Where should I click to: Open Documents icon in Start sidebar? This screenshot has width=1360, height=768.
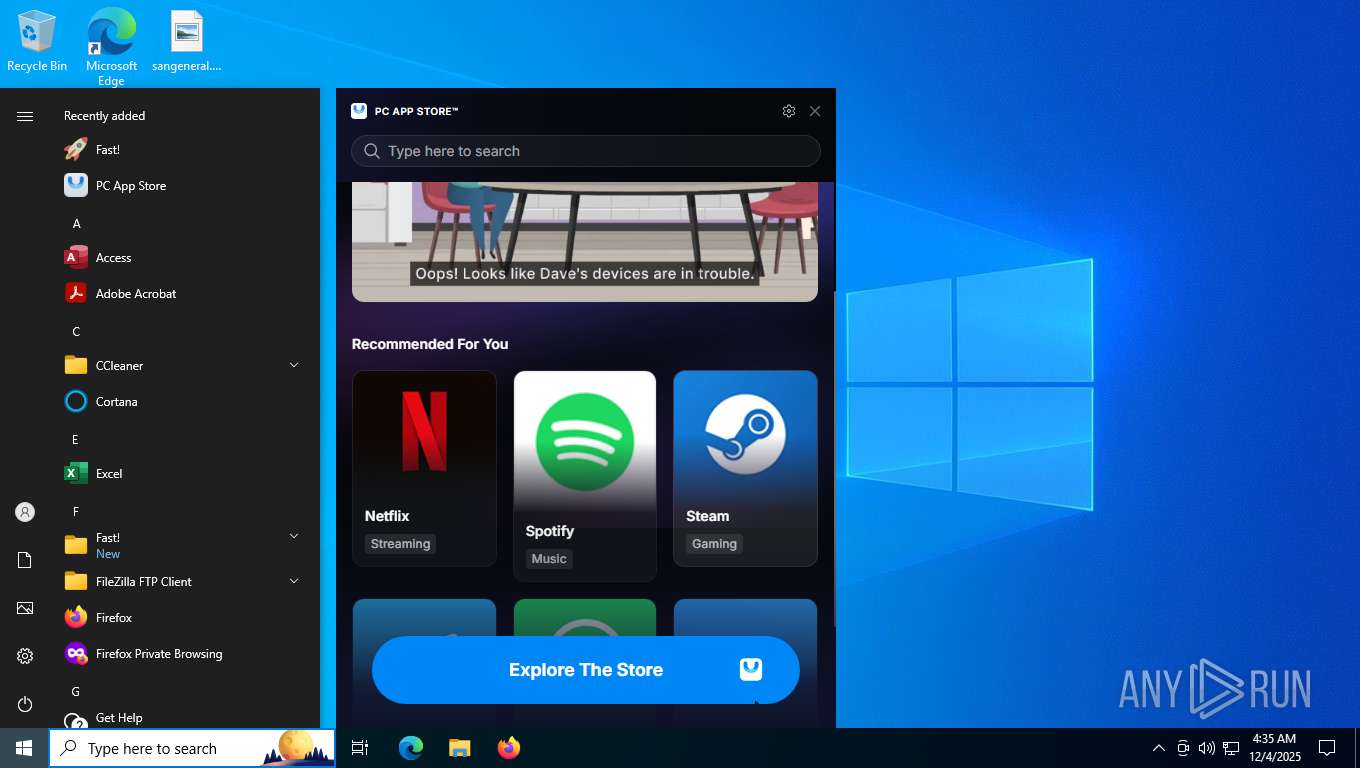25,560
